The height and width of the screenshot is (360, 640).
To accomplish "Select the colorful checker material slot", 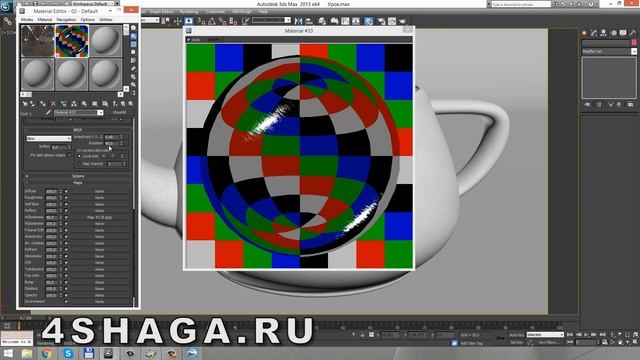I will [72, 41].
